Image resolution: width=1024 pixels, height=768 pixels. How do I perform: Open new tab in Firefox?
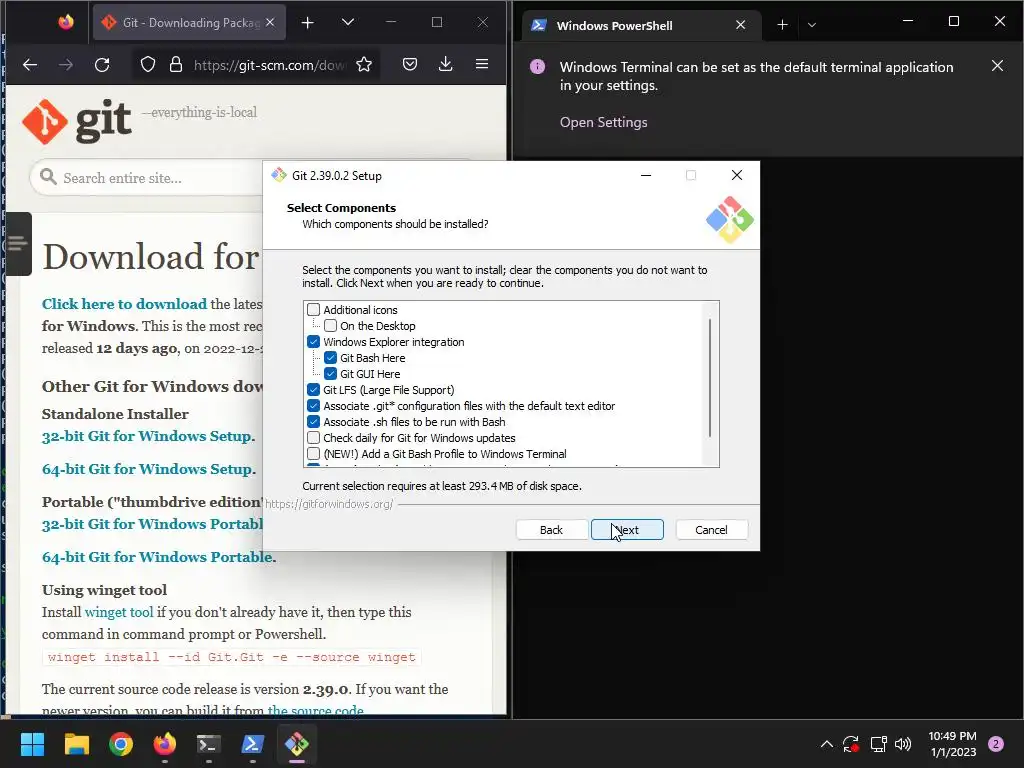tap(308, 23)
